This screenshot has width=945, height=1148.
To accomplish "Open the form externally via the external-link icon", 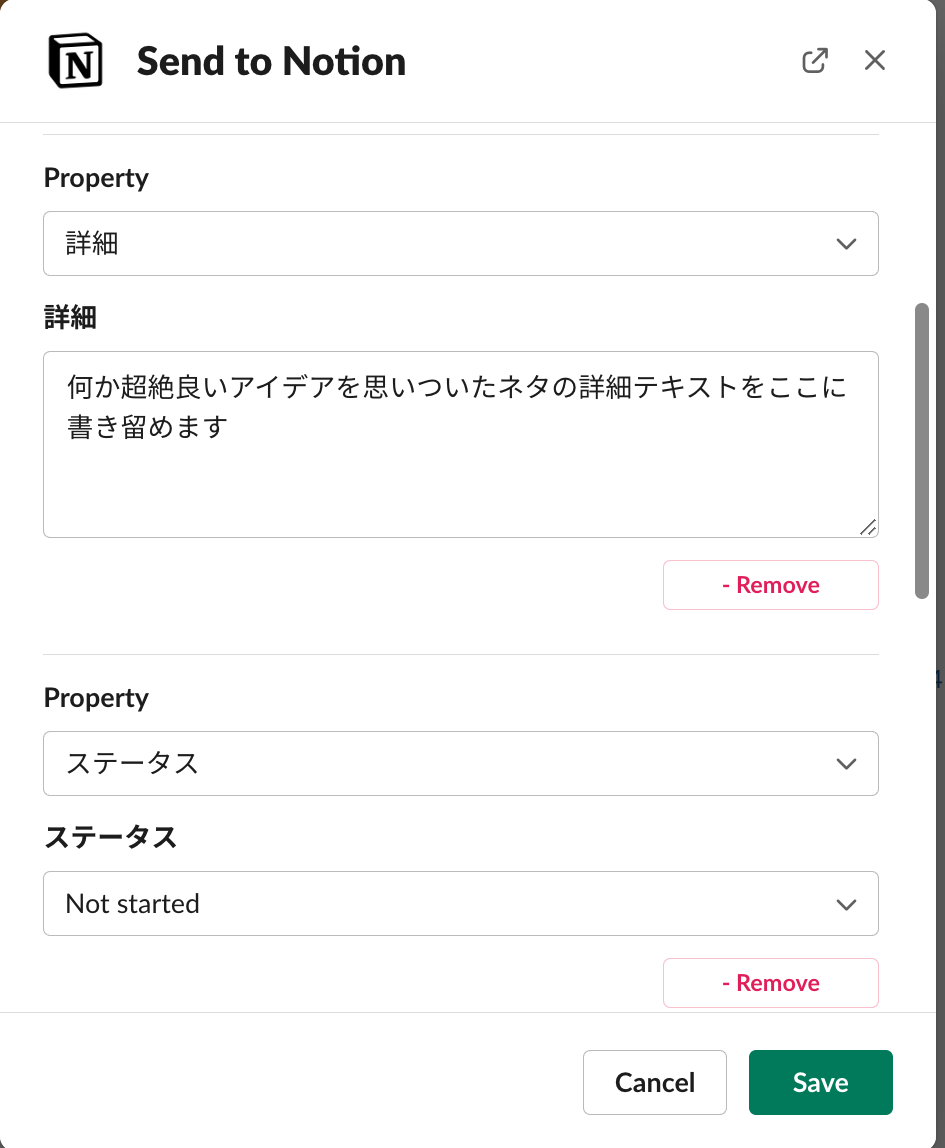I will [x=815, y=60].
